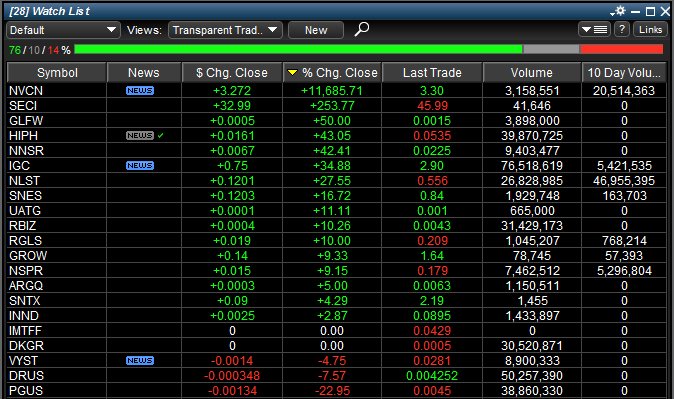Click the 76/10/14 % breadth label
This screenshot has height=399, width=674.
(x=40, y=50)
